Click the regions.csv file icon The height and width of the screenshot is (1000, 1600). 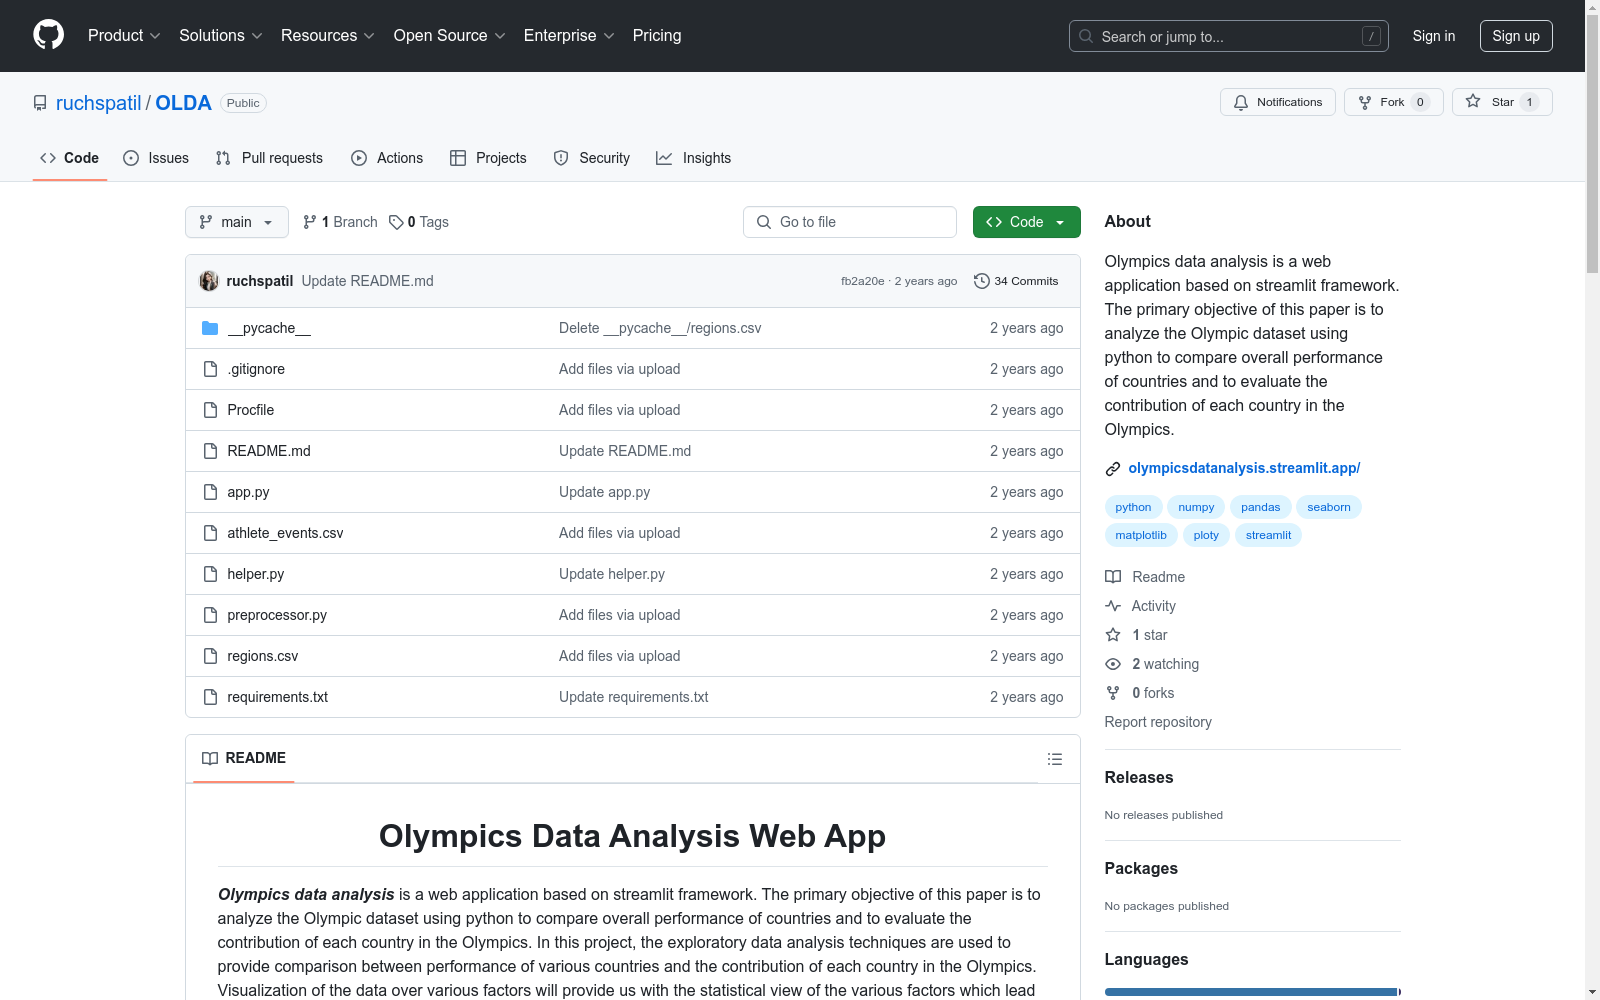[210, 656]
